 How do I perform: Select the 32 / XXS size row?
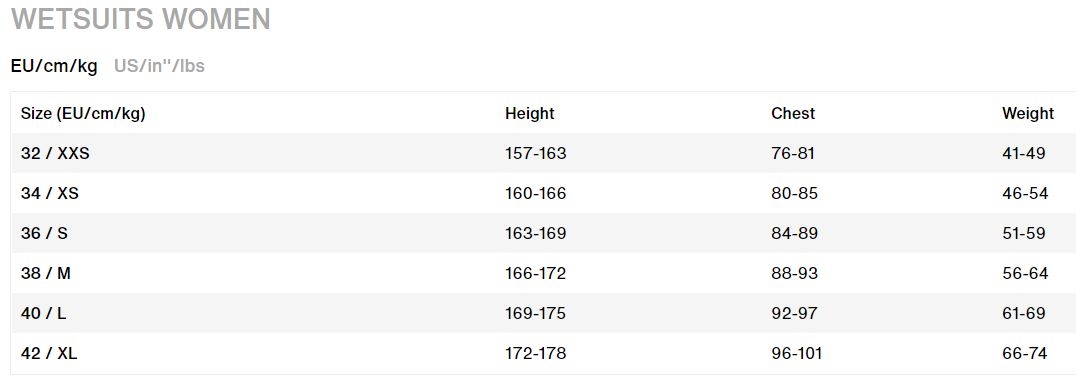tap(543, 153)
